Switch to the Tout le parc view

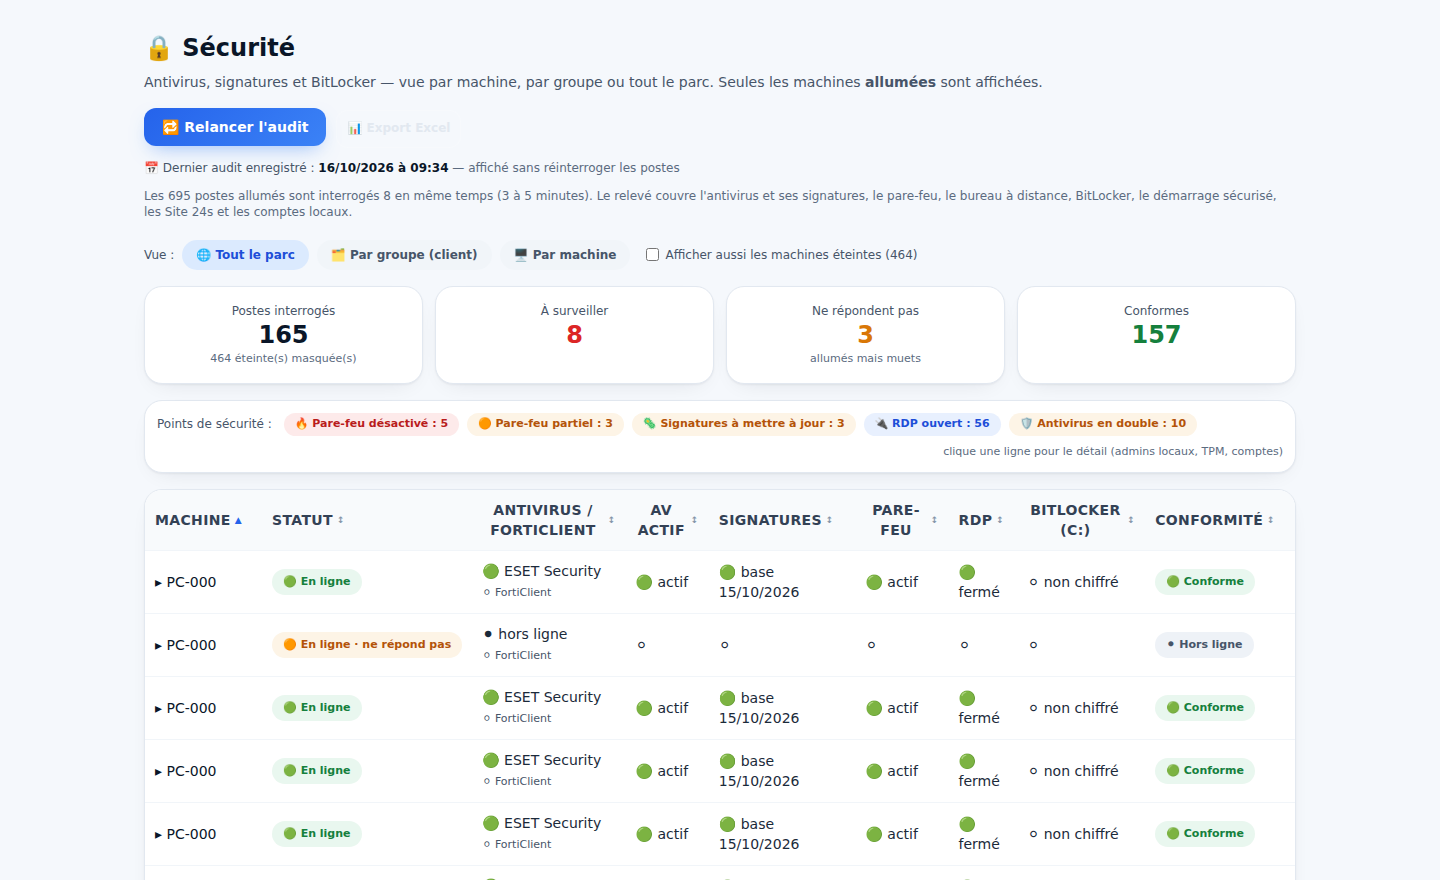(246, 255)
